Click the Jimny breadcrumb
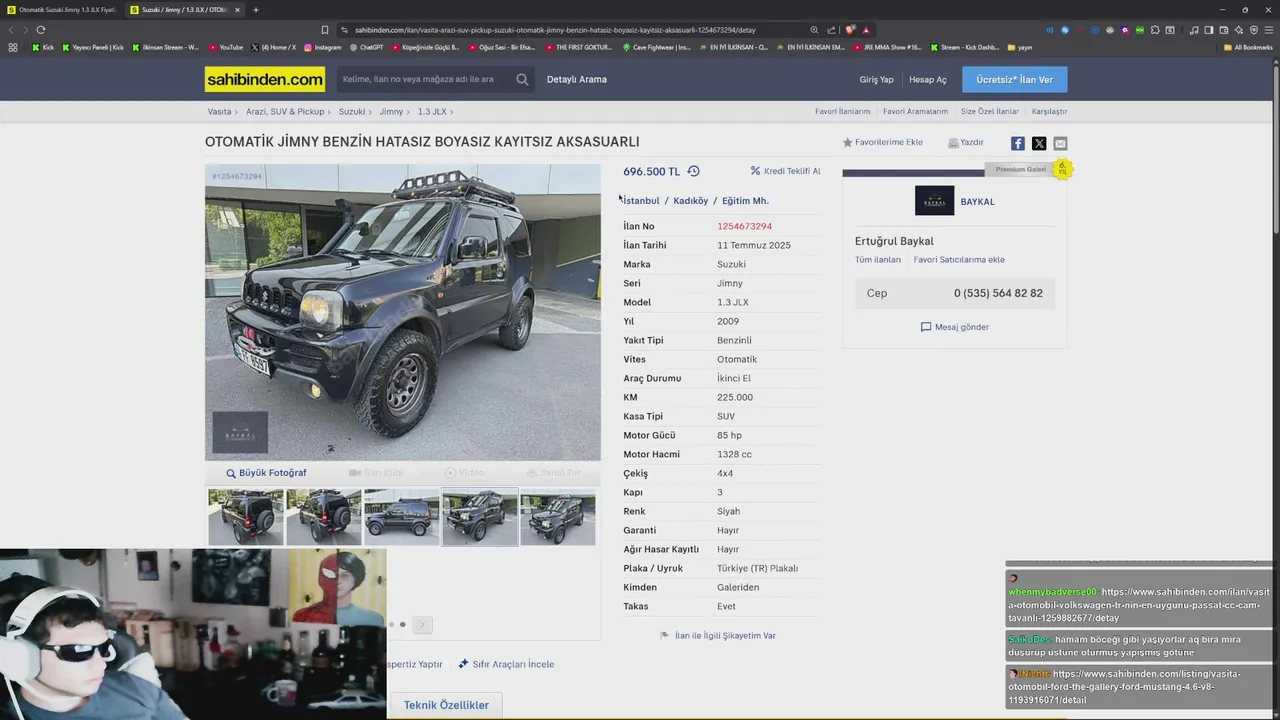 (391, 111)
